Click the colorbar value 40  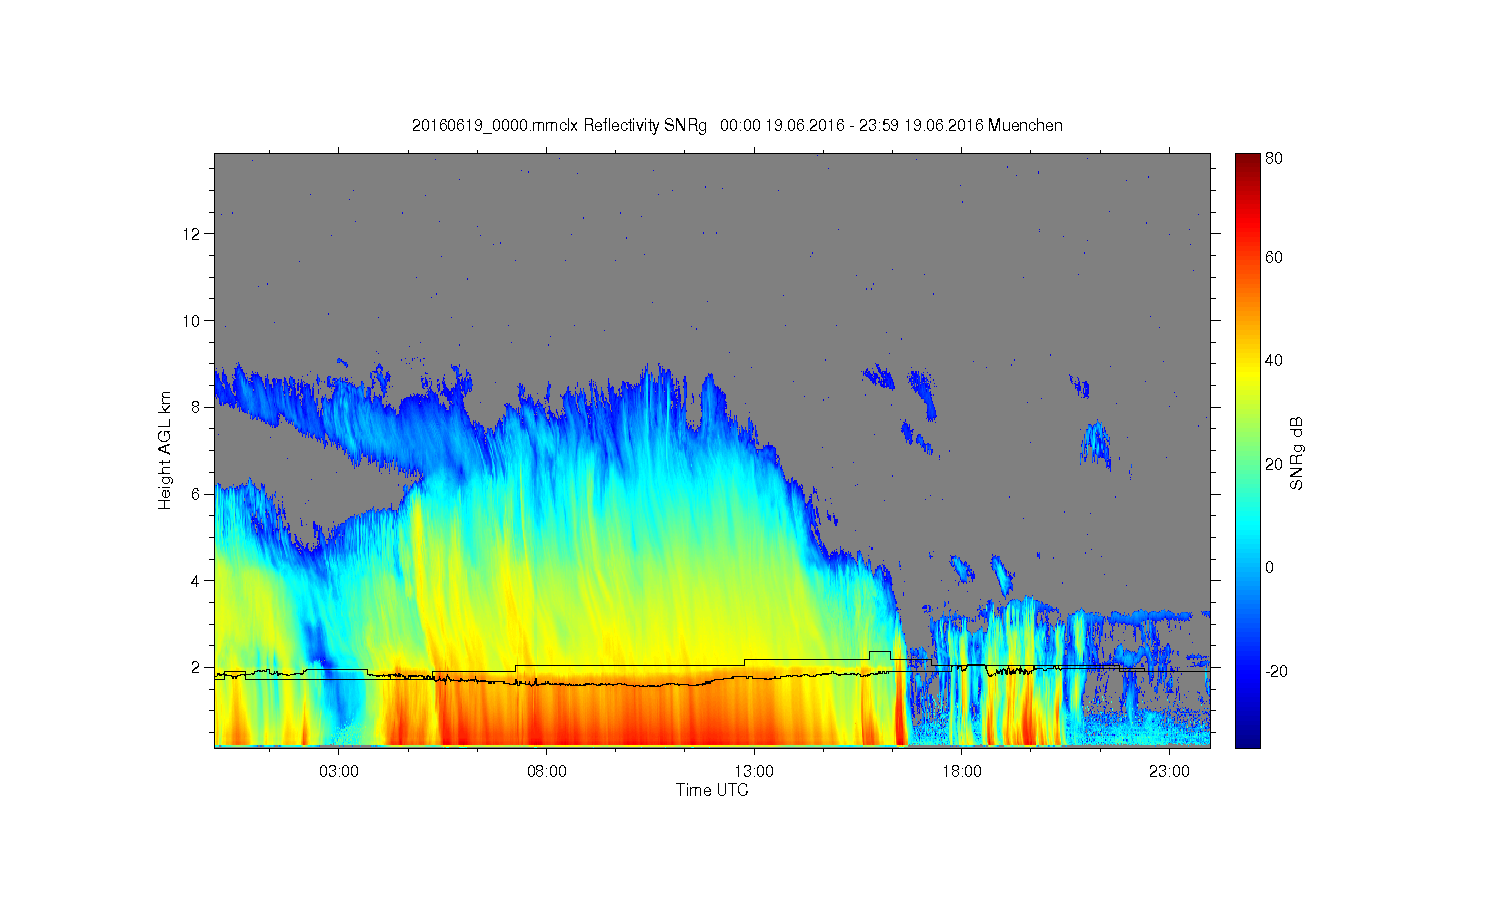(x=1274, y=361)
